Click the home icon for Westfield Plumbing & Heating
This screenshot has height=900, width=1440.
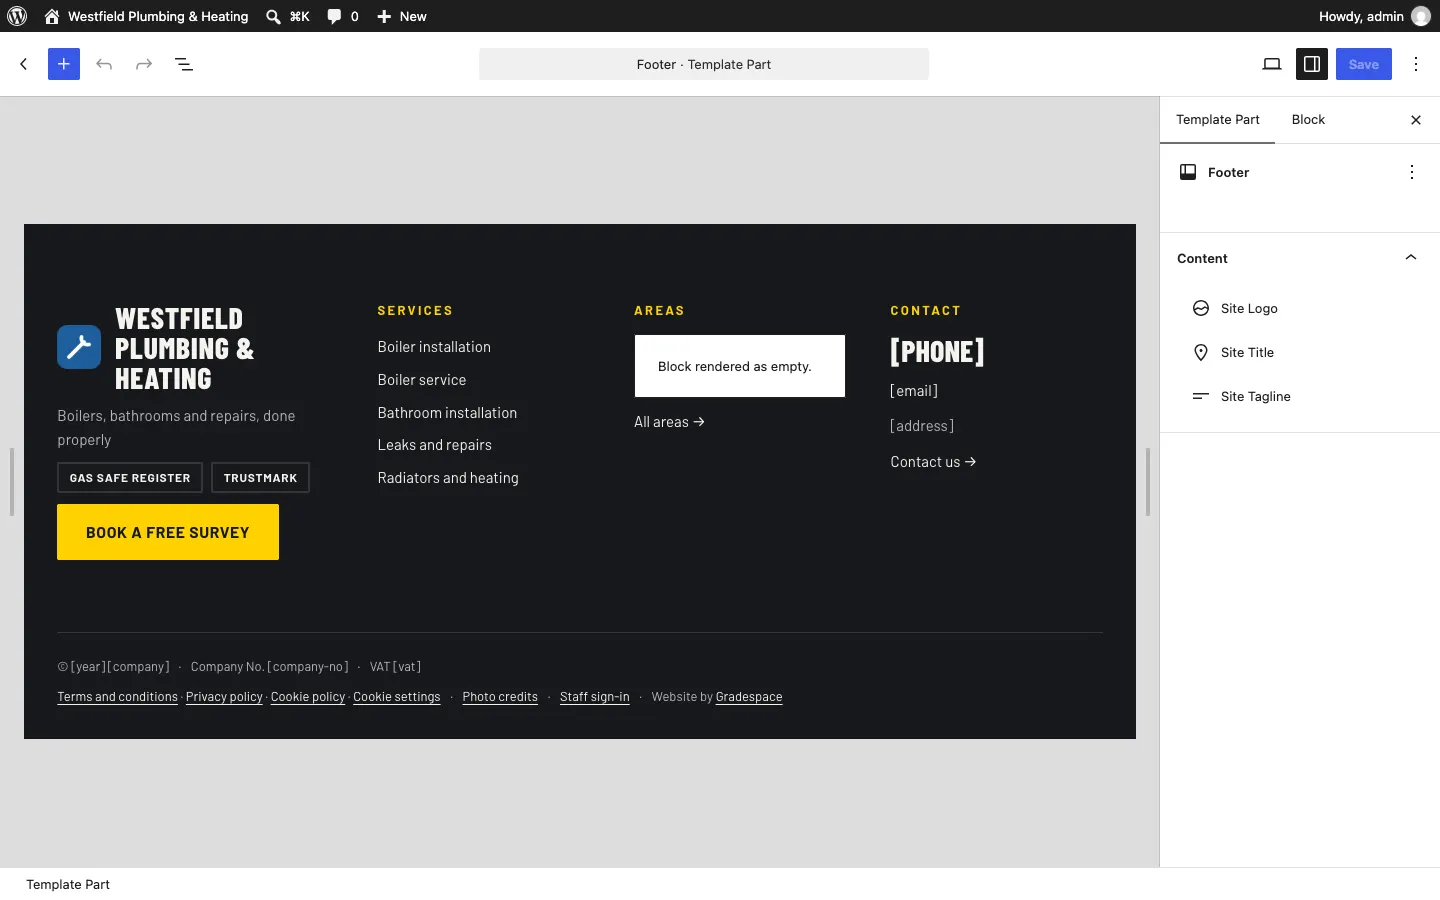tap(52, 16)
